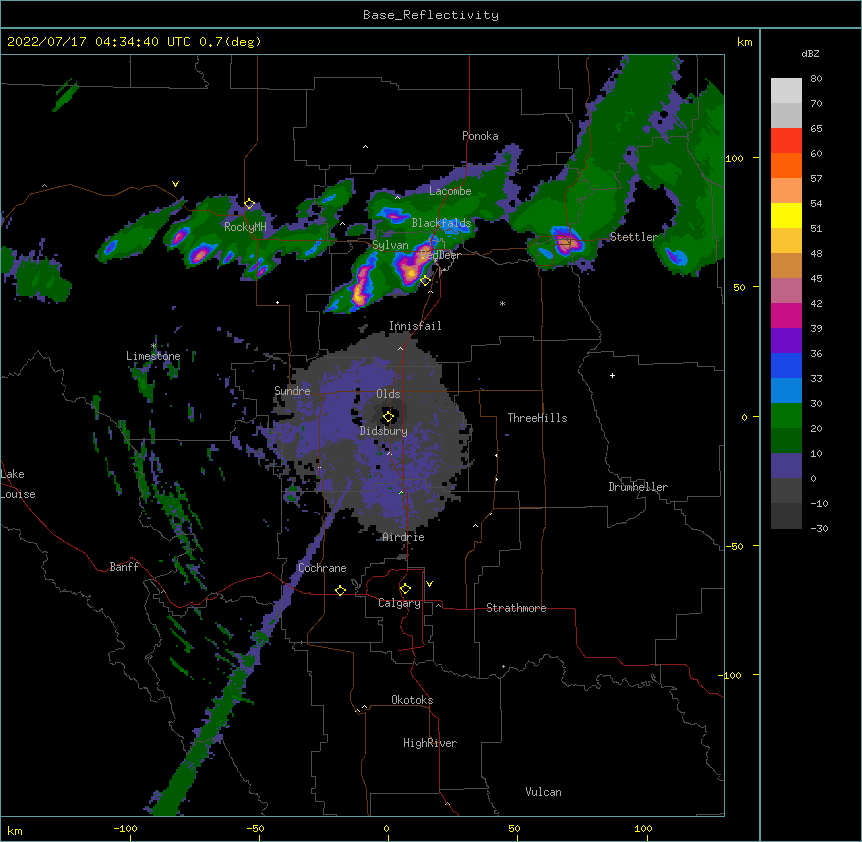Click the km unit label at bottom-left
The height and width of the screenshot is (842, 862).
15,831
